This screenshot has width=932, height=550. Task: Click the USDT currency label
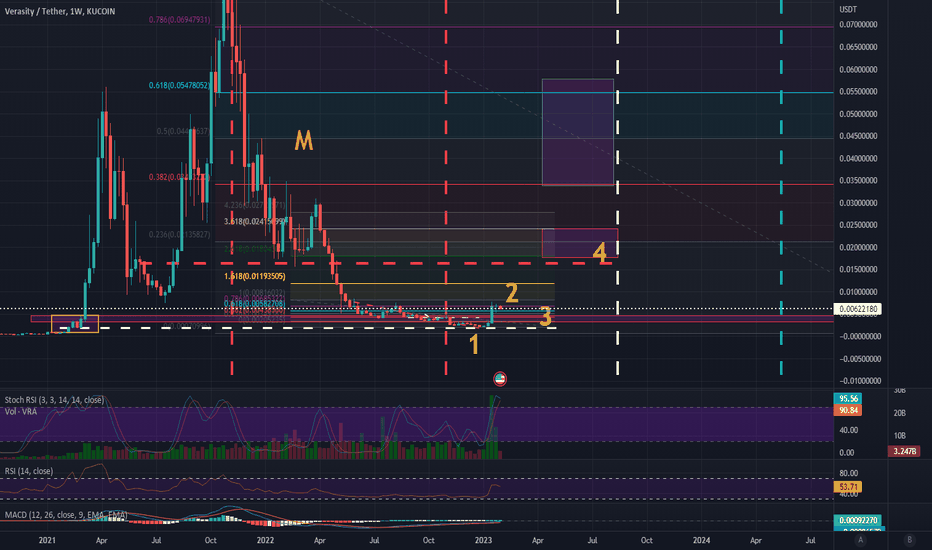(848, 10)
